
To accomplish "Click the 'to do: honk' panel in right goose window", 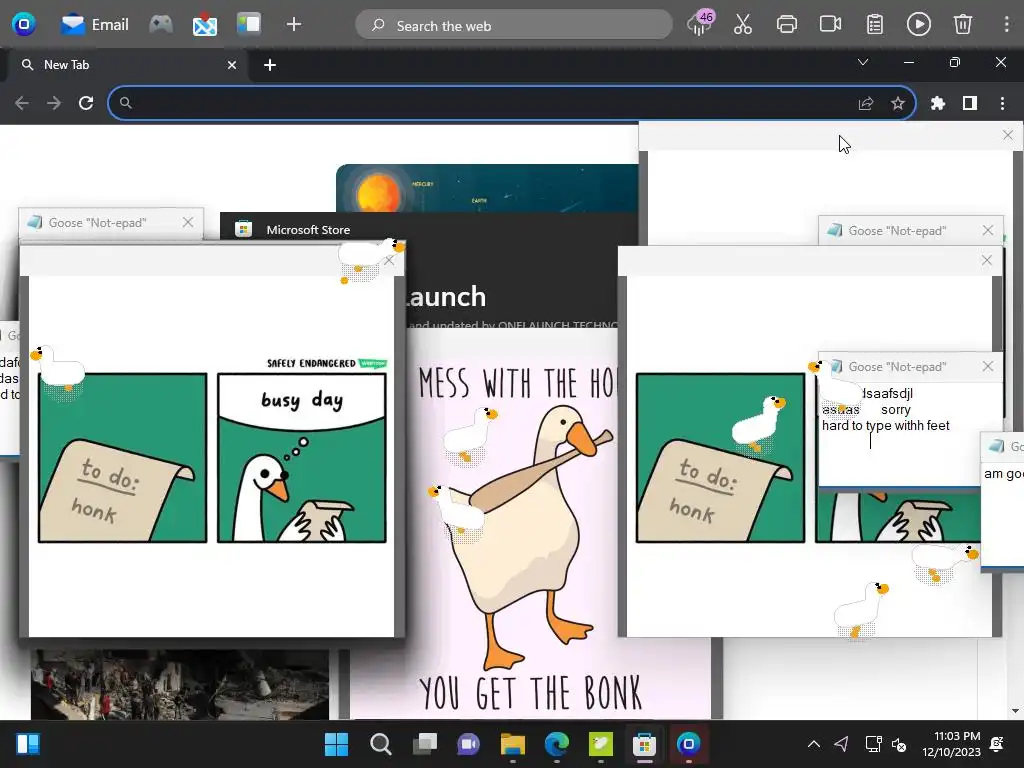I will click(x=720, y=457).
